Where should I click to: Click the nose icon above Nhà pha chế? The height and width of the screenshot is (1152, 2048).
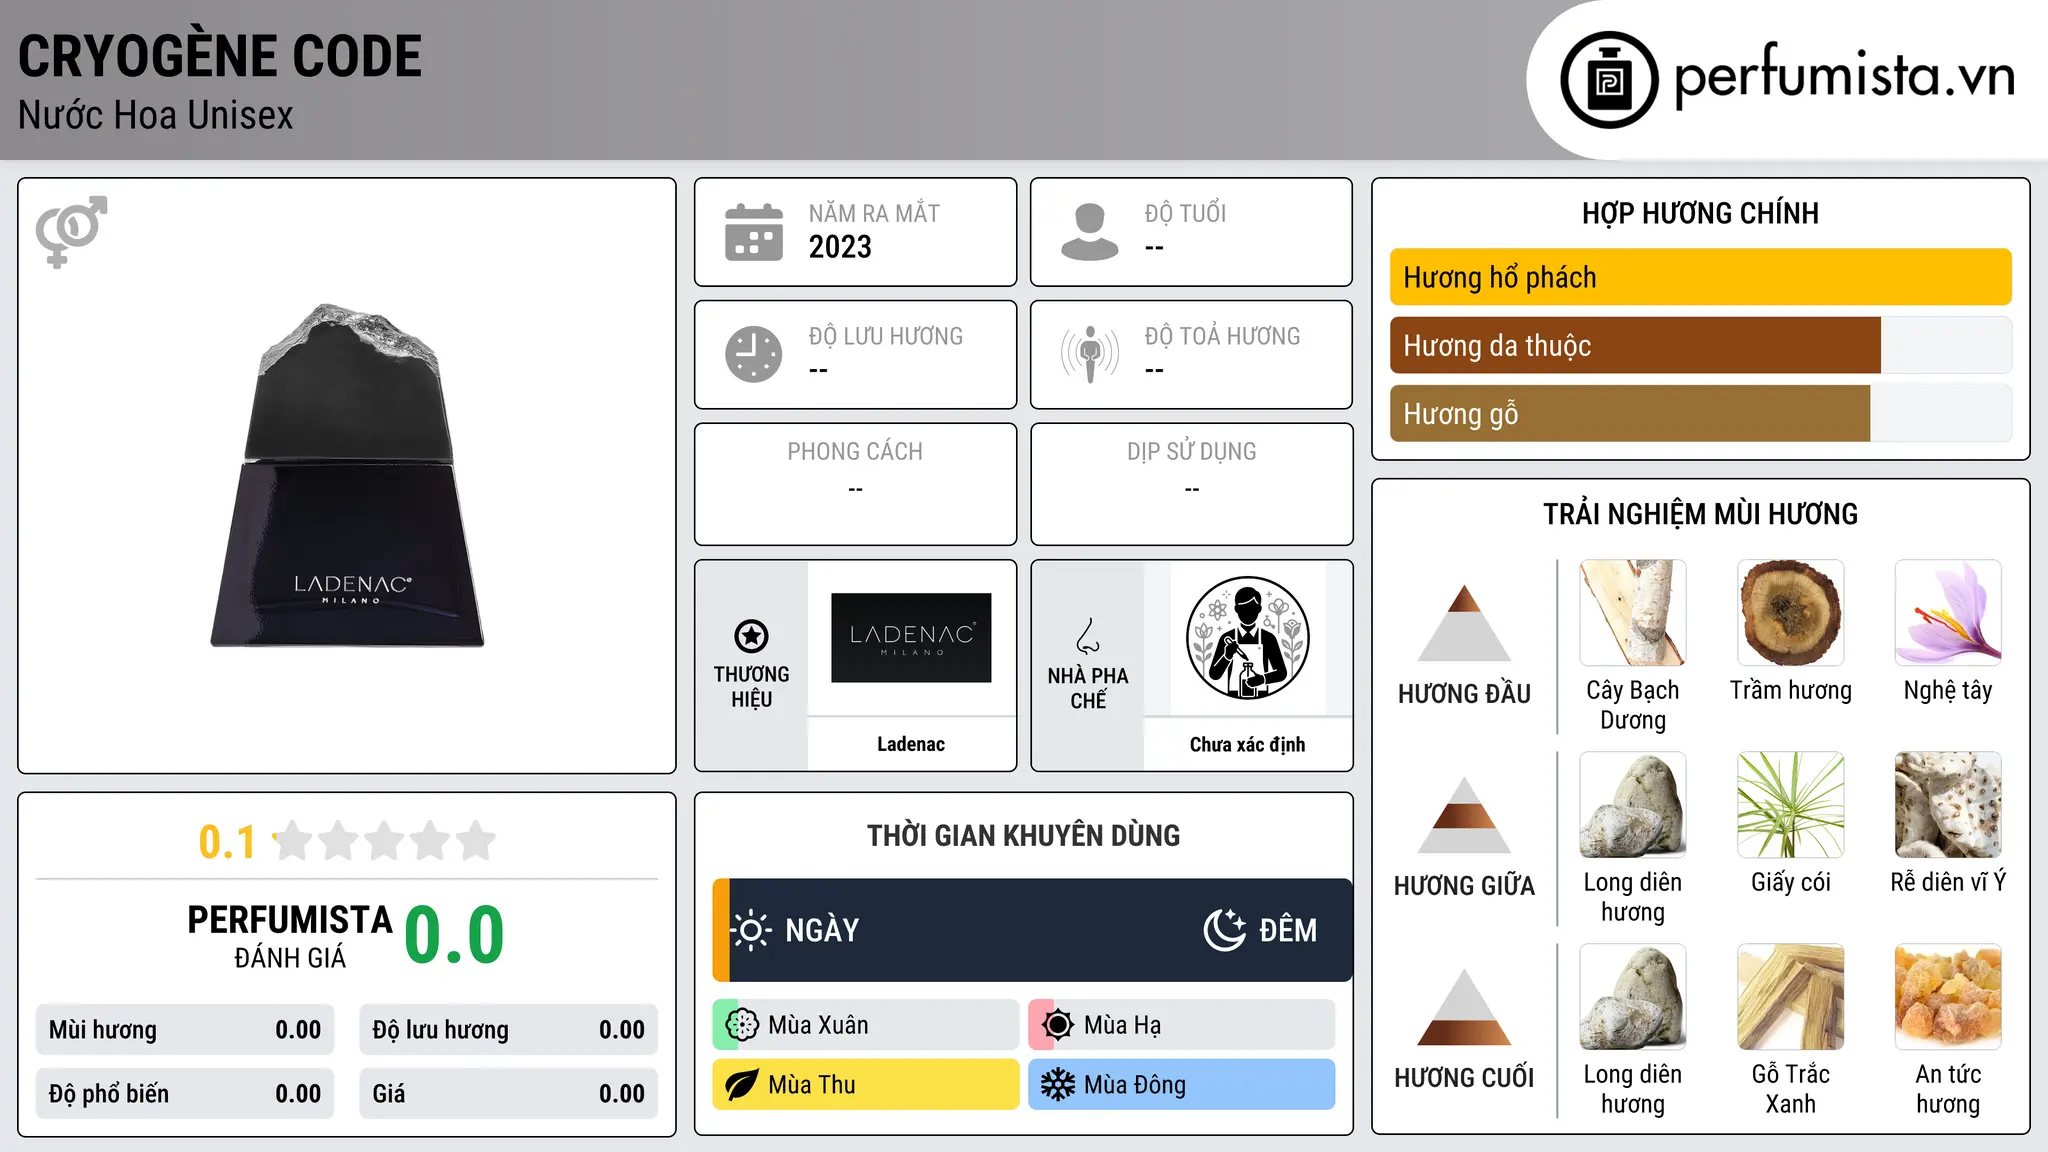[1088, 636]
